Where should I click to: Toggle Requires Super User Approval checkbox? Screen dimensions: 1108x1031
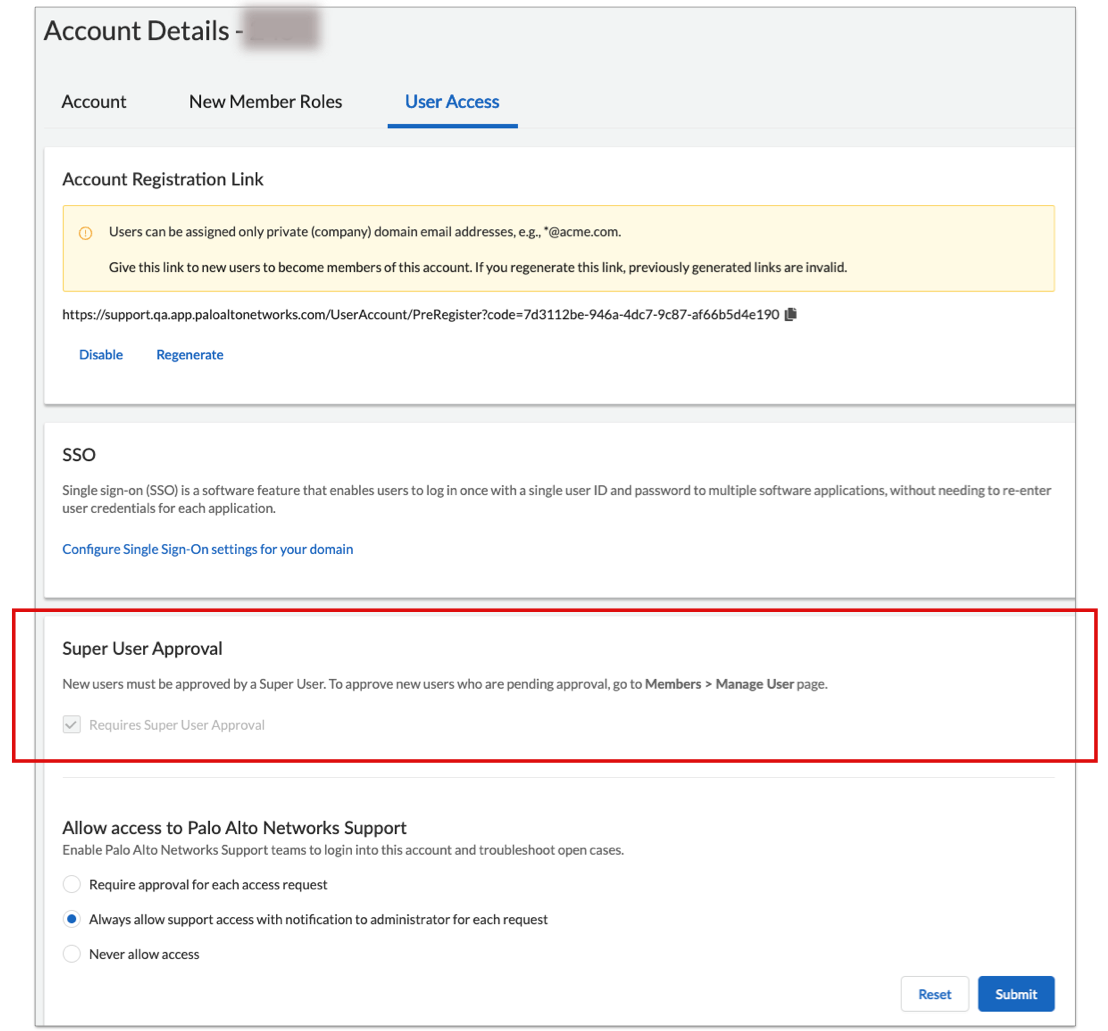[72, 725]
